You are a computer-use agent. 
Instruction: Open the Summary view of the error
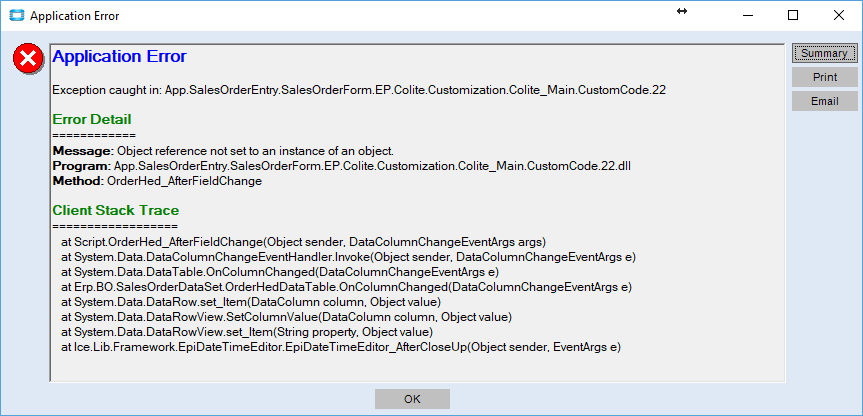(824, 53)
